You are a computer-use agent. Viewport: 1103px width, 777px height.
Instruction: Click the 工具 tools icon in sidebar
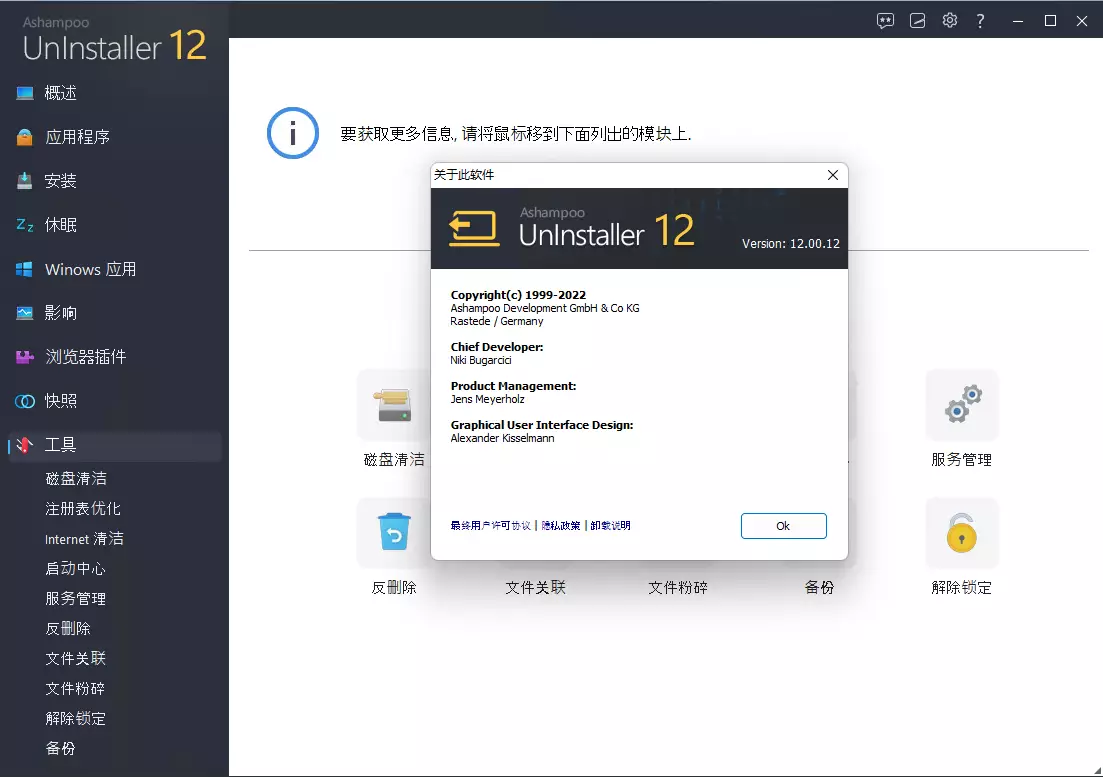click(x=25, y=444)
